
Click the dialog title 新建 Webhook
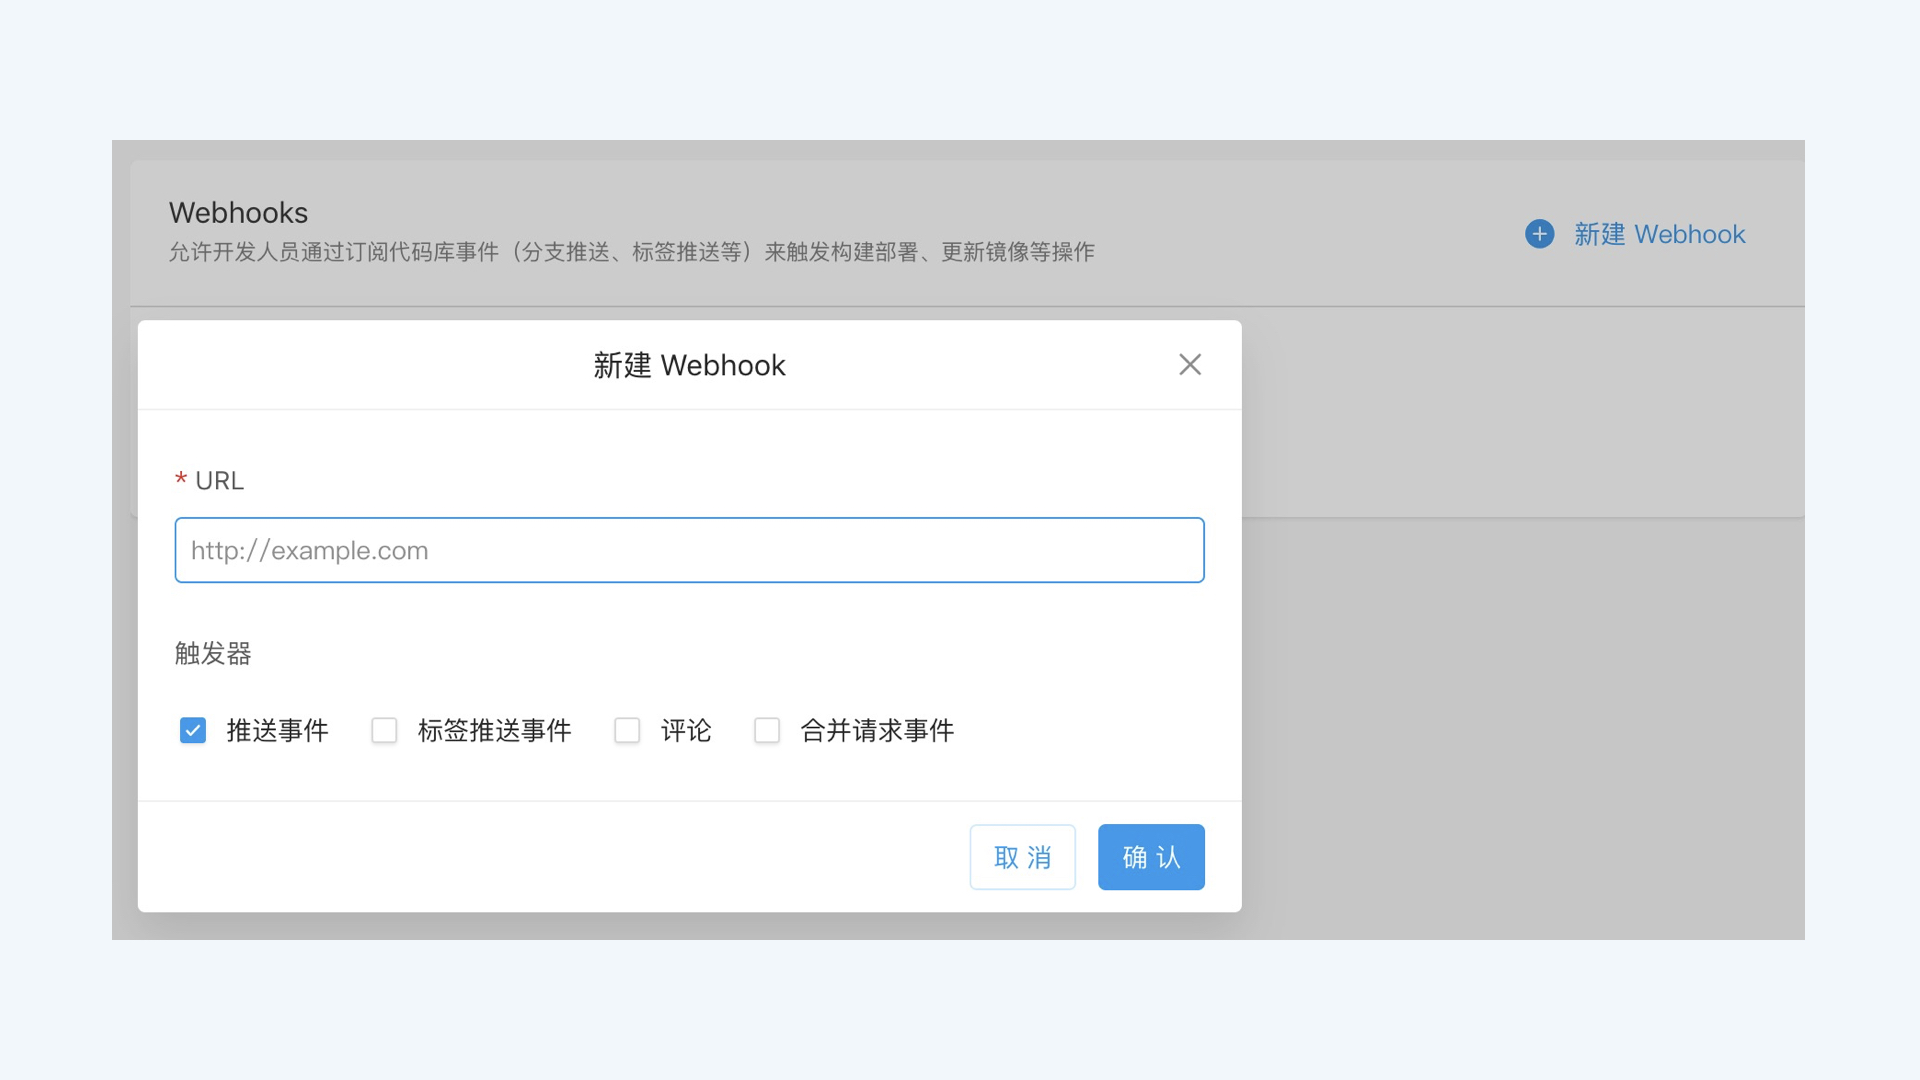[x=689, y=366]
